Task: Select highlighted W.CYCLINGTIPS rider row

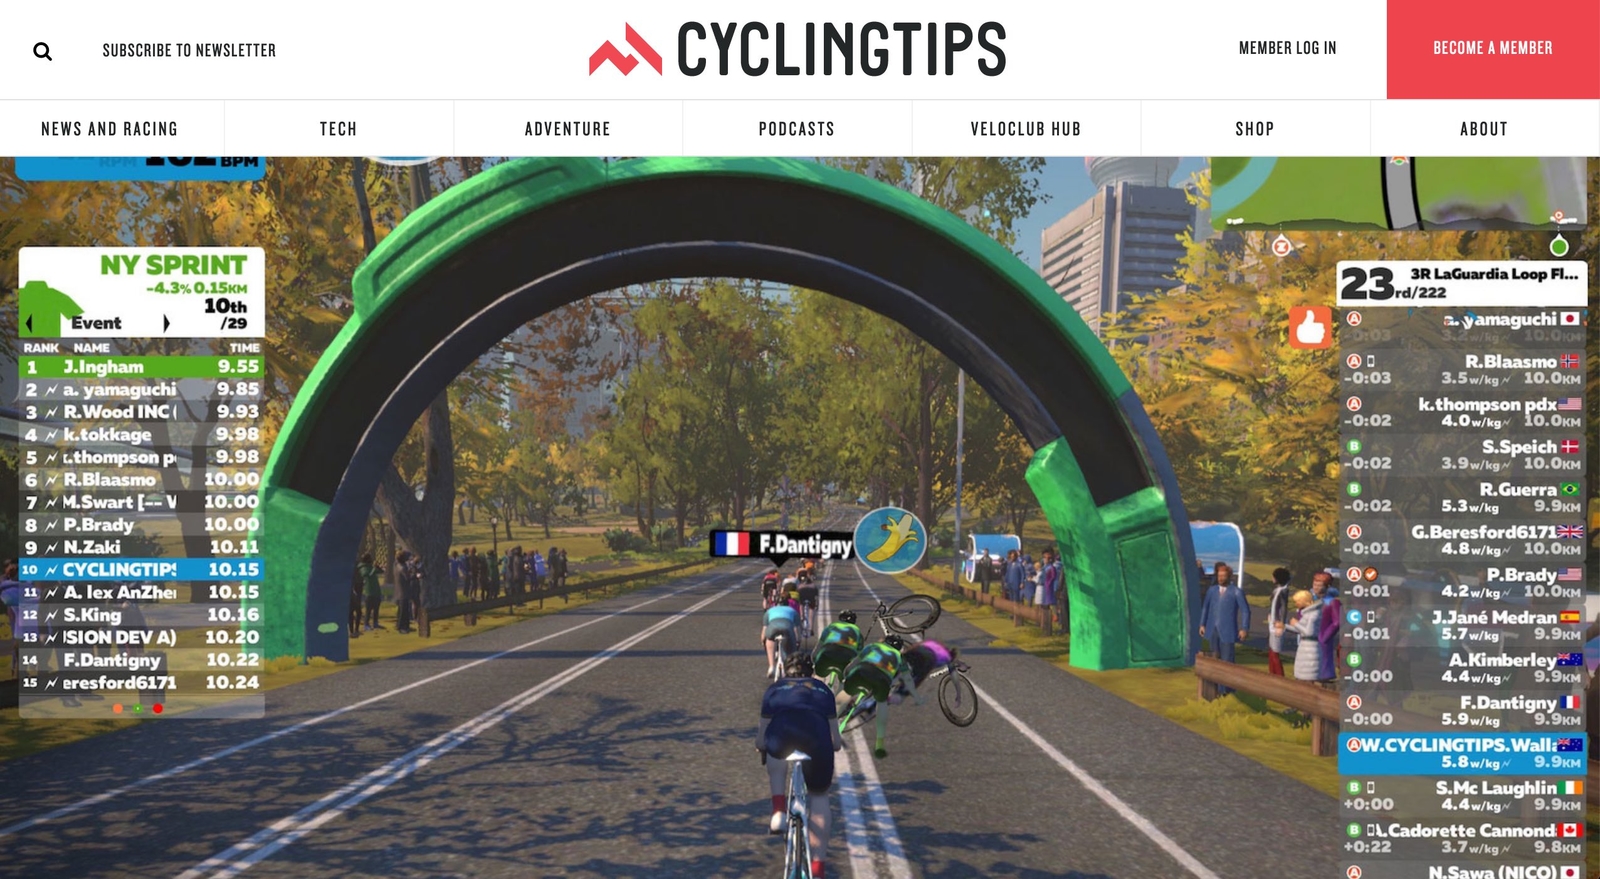Action: click(1462, 753)
